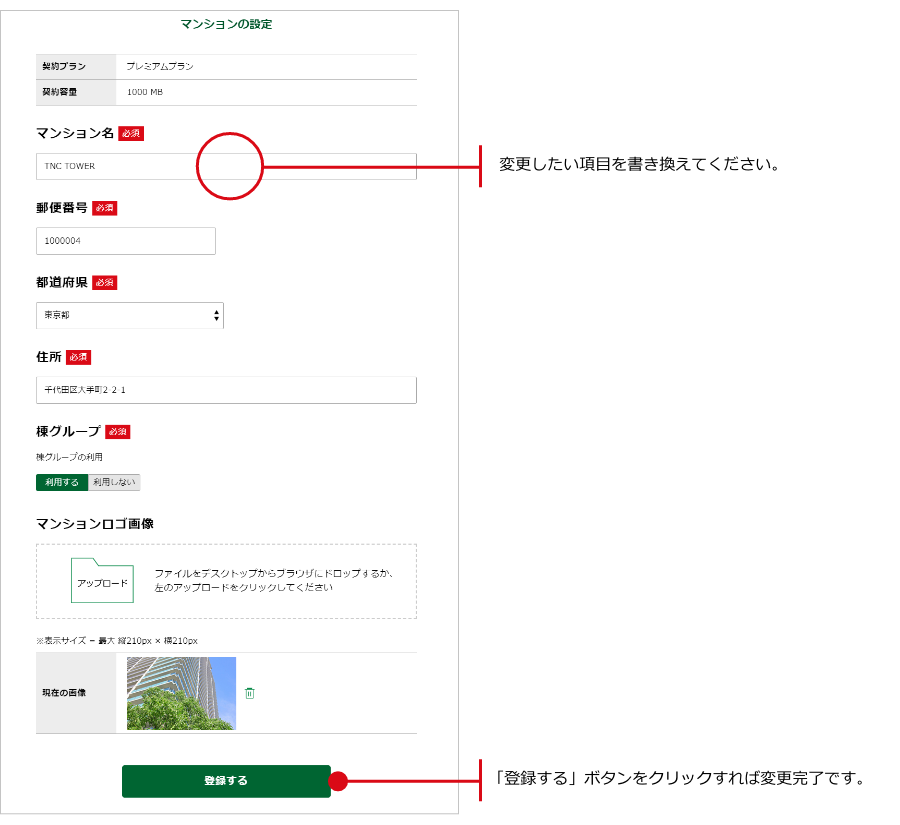900x825 pixels.
Task: Click 必須 badge beside 住所
Action: (79, 357)
